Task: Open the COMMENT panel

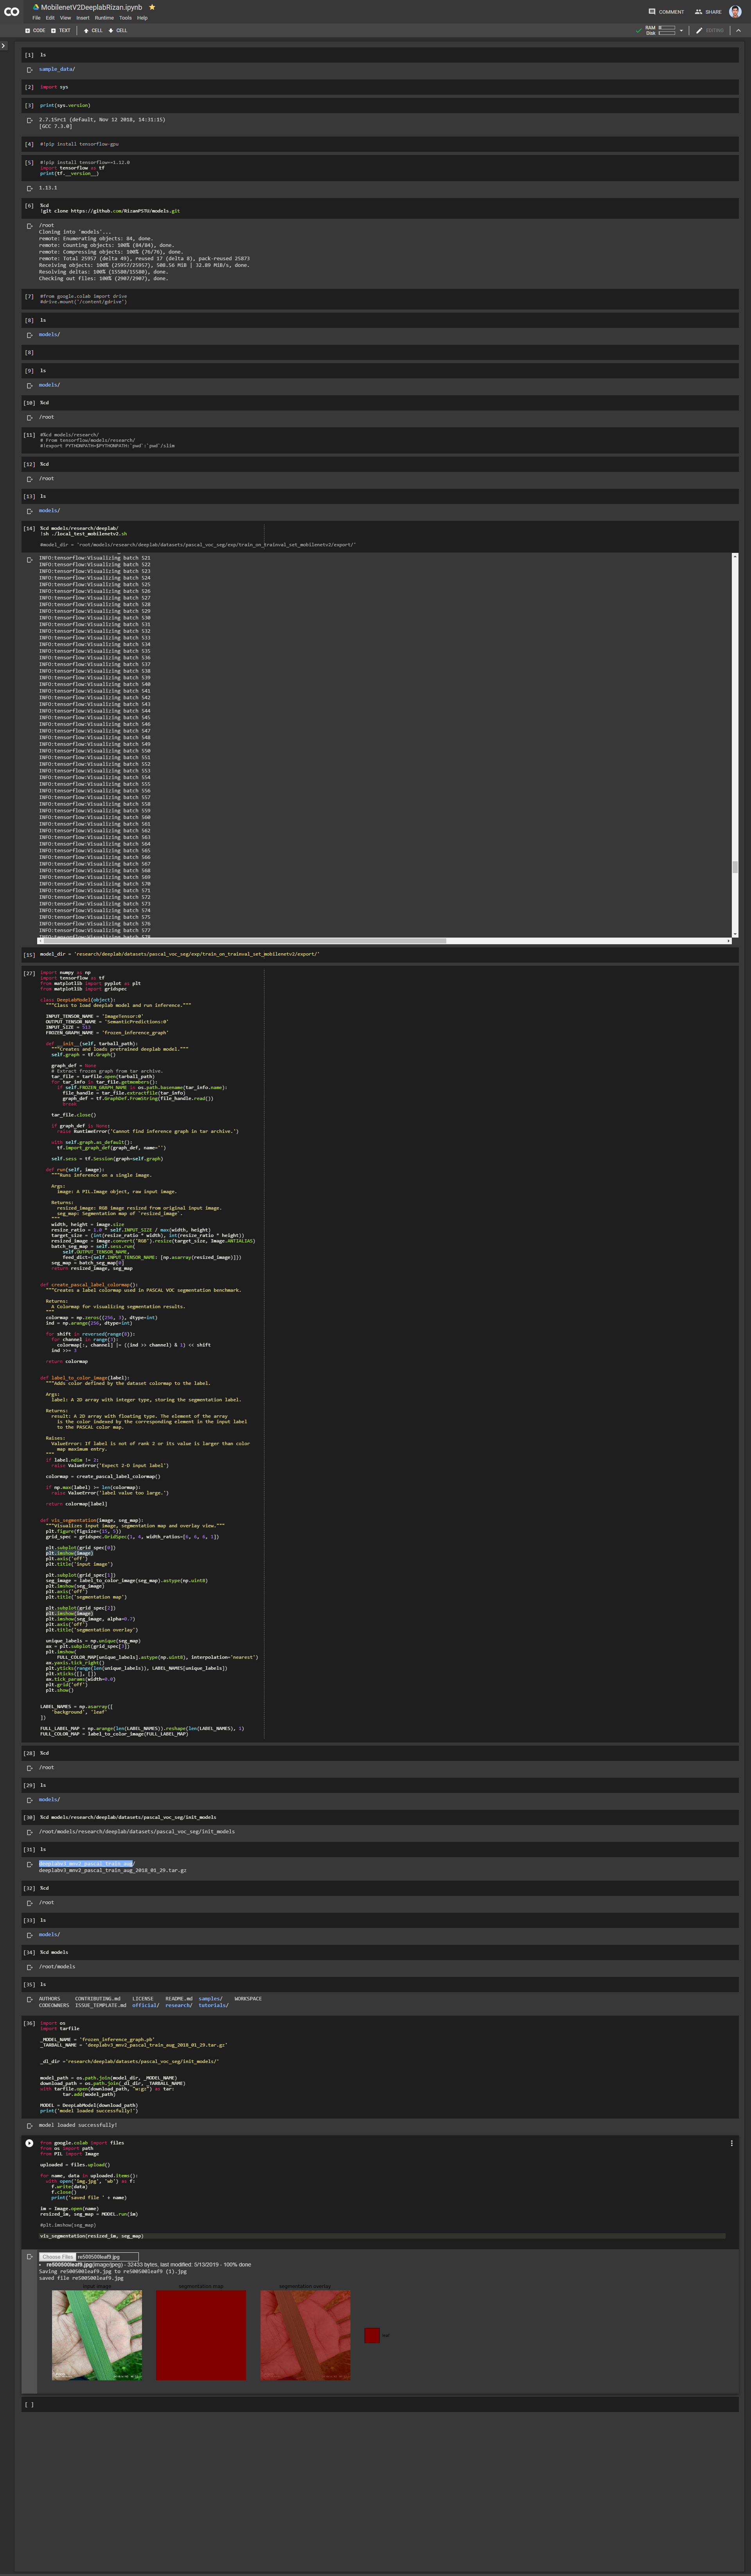Action: [666, 12]
